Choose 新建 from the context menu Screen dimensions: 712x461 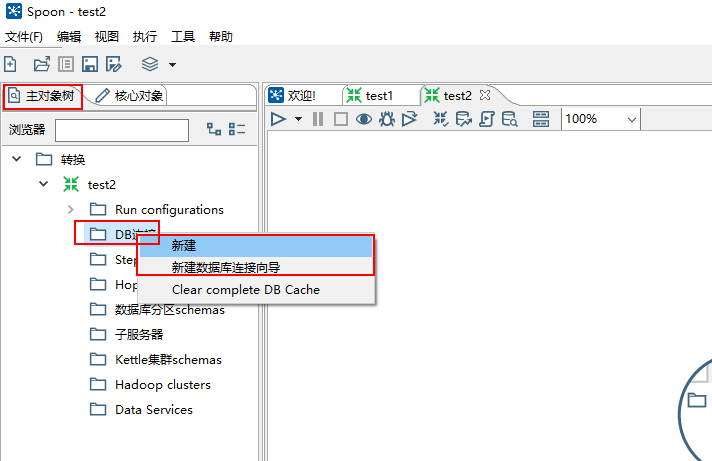click(x=256, y=246)
